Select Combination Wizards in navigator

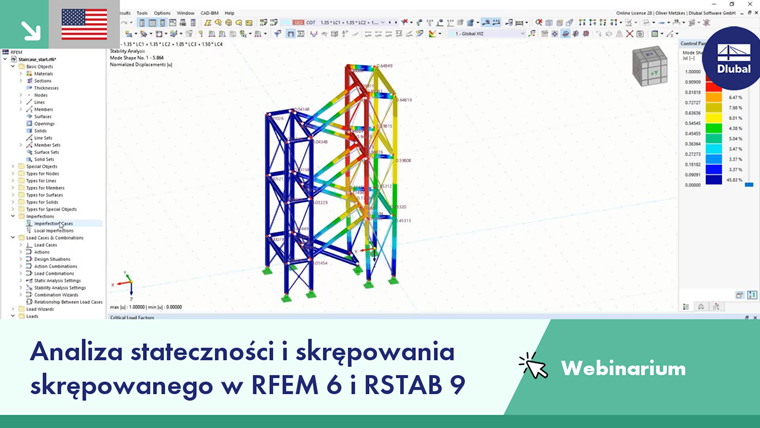click(56, 295)
